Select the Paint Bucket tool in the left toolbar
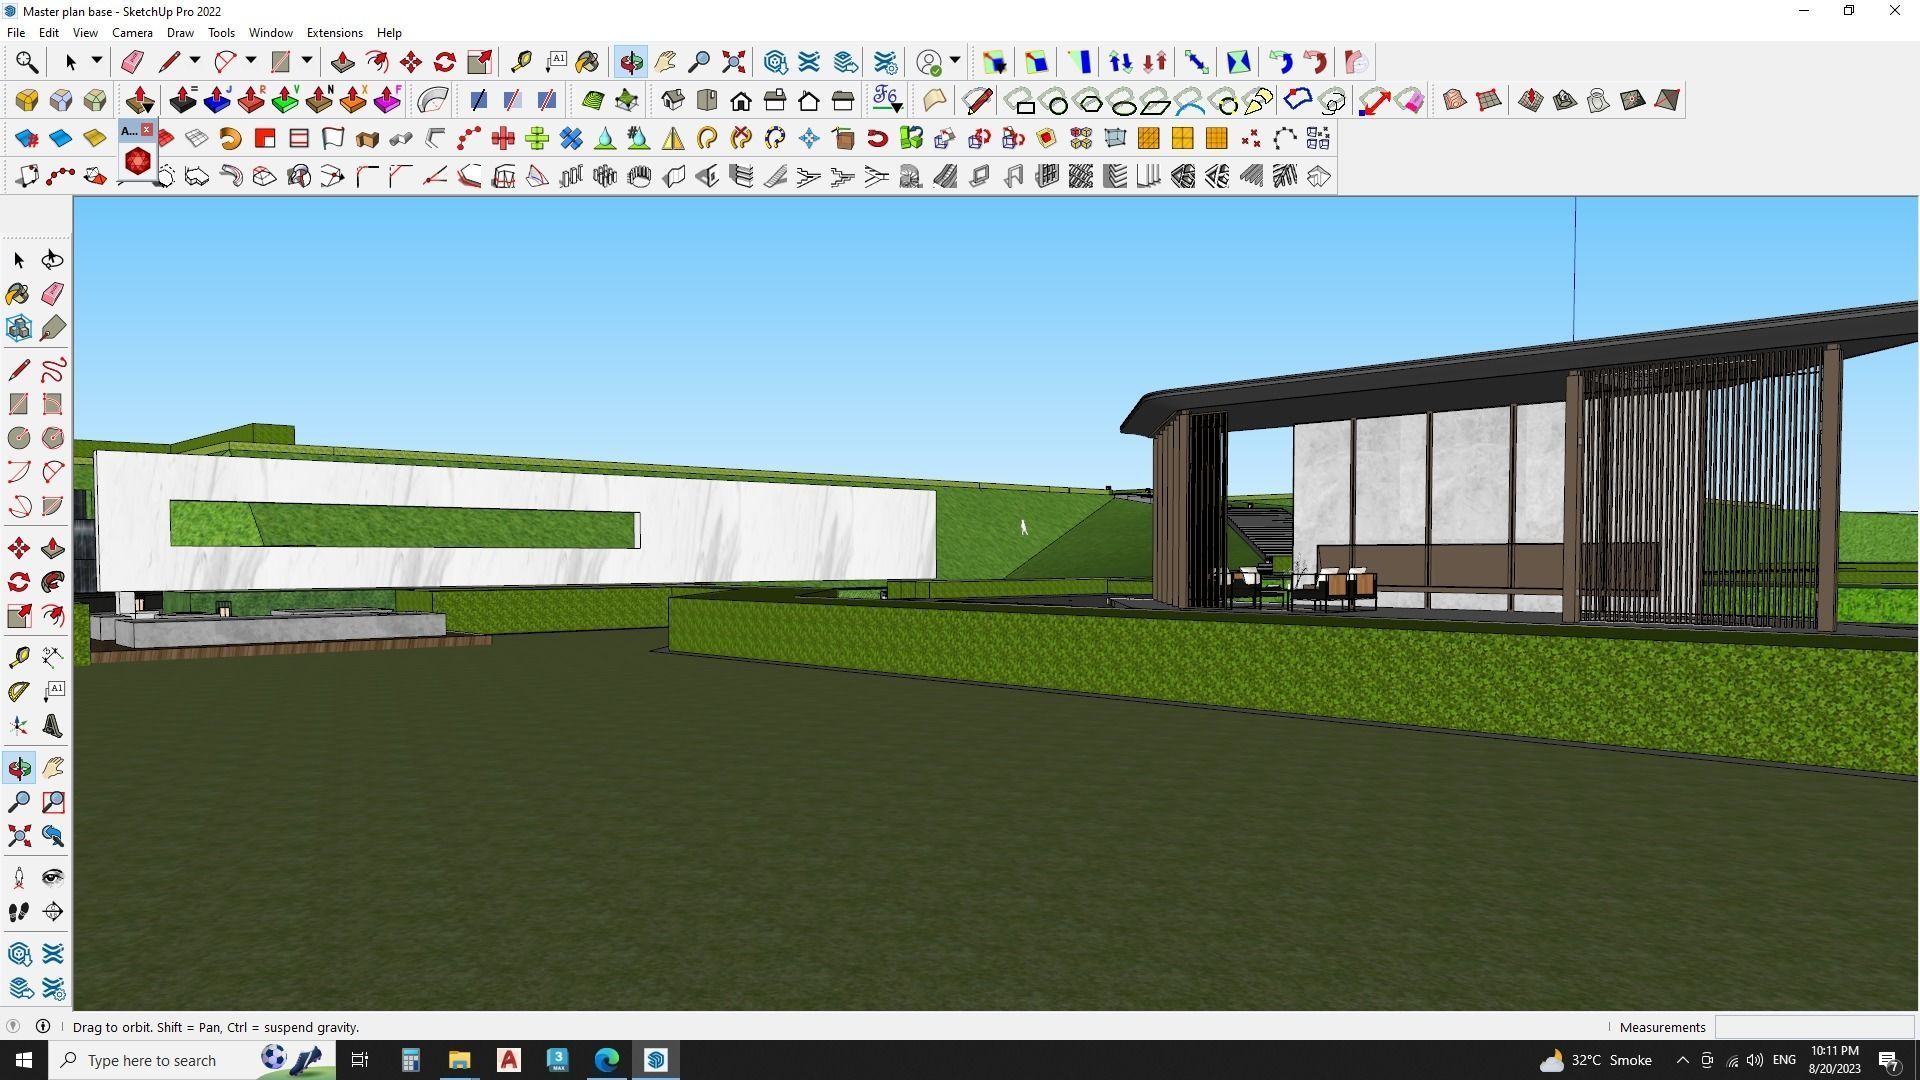Screen dimensions: 1920x1080 click(x=19, y=294)
